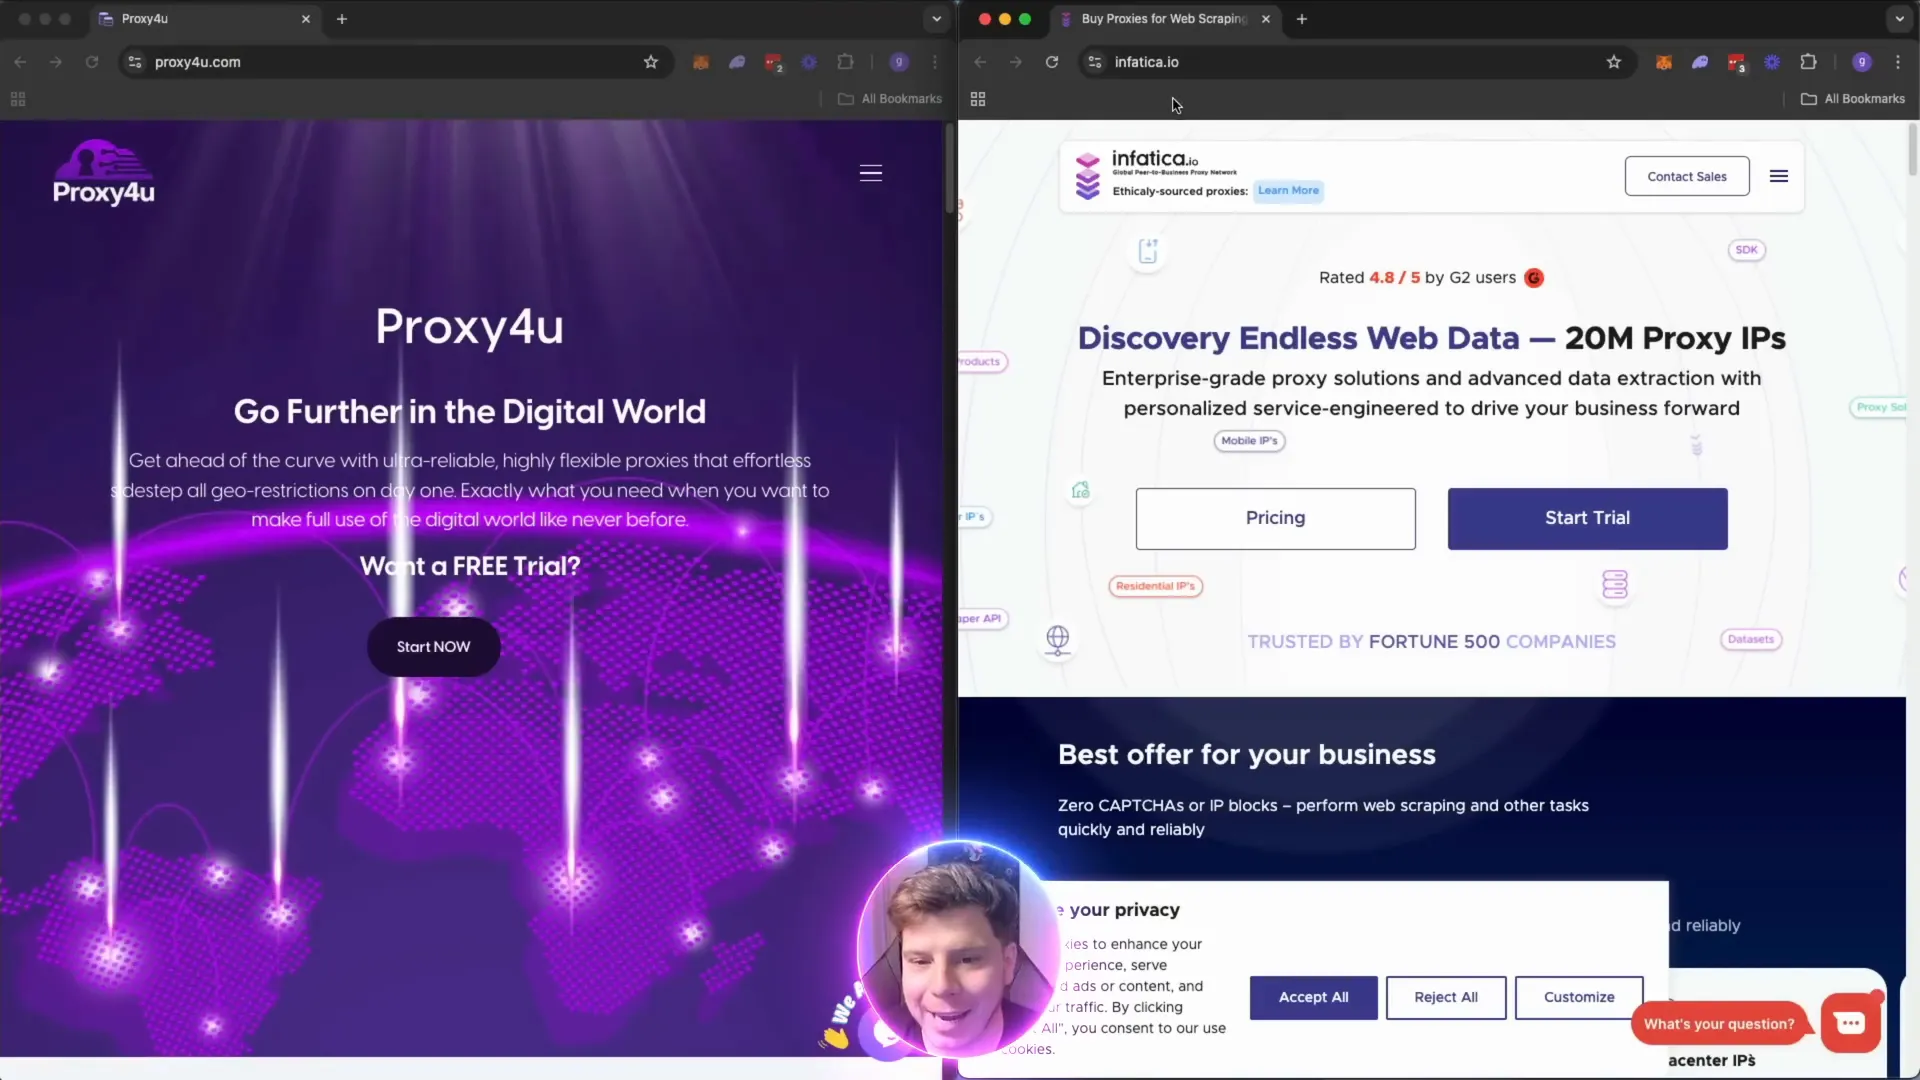Image resolution: width=1920 pixels, height=1080 pixels.
Task: Click the red-badged extension icon in infatica toolbar
Action: tap(1736, 63)
